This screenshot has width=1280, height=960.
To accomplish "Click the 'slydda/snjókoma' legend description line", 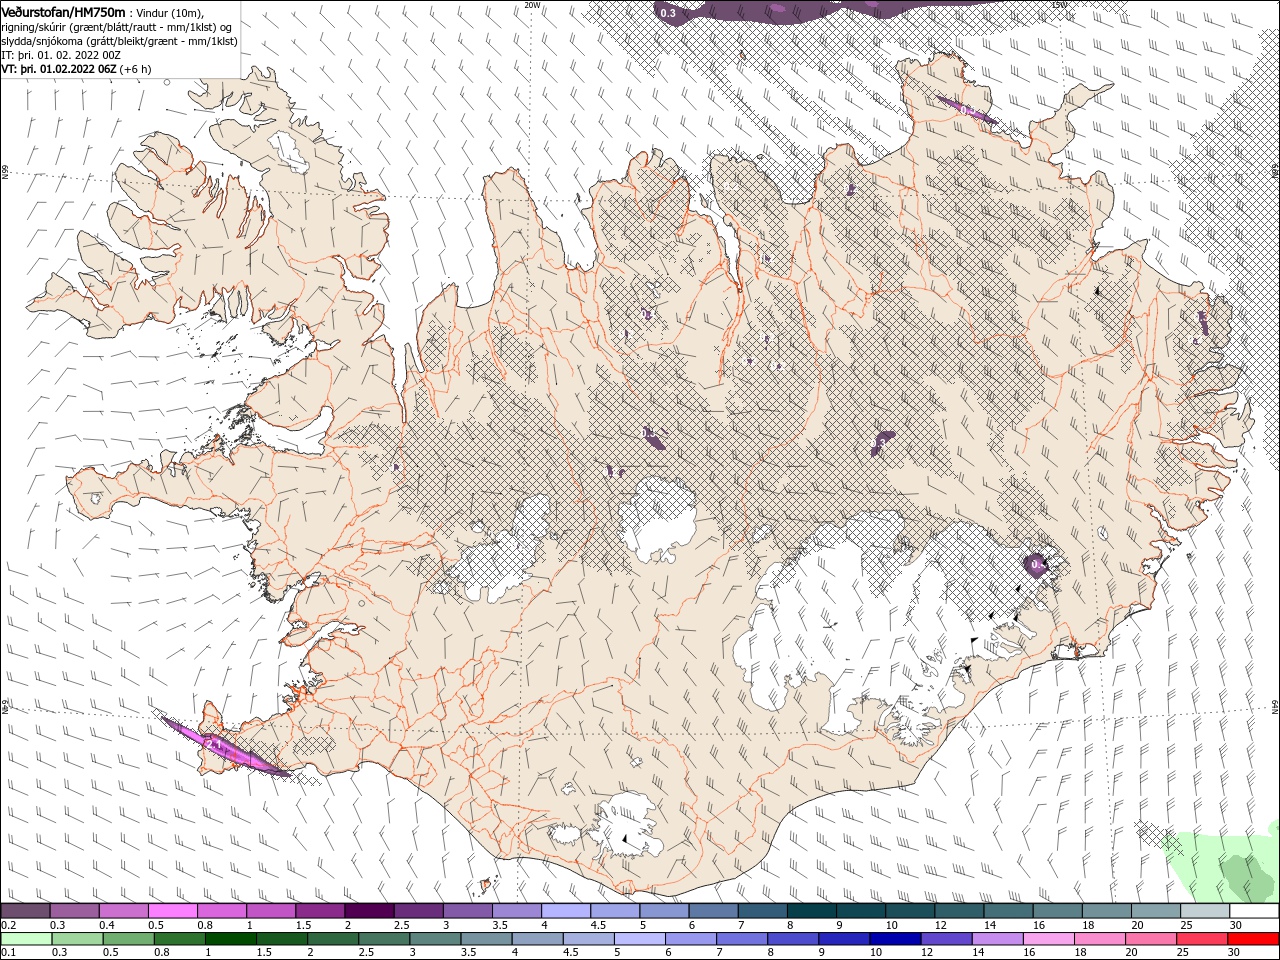I will coord(119,41).
